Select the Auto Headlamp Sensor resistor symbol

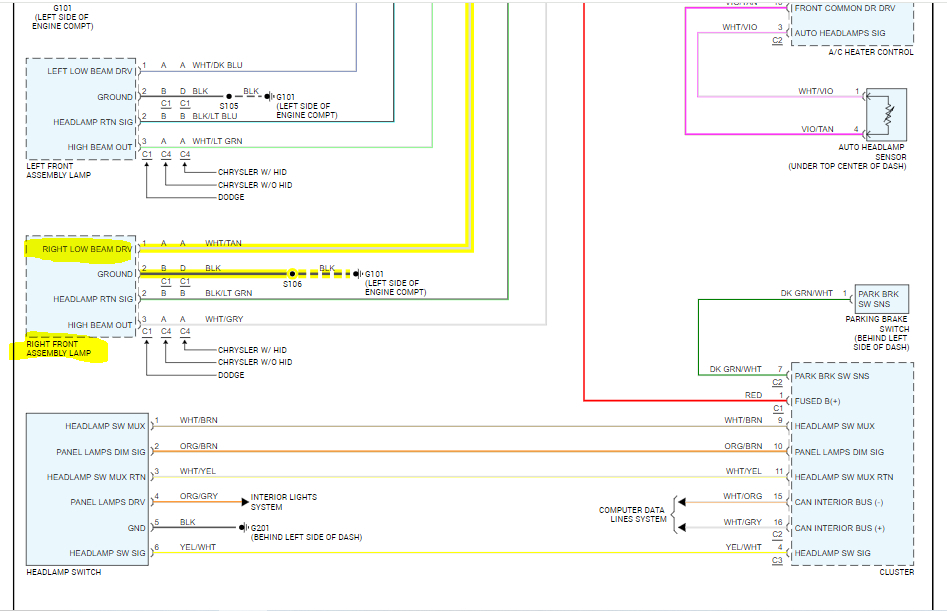tap(886, 115)
